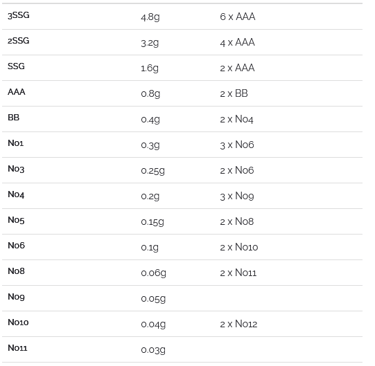Screen dimensions: 375x366
Task: Click the BB row label
Action: pos(13,117)
